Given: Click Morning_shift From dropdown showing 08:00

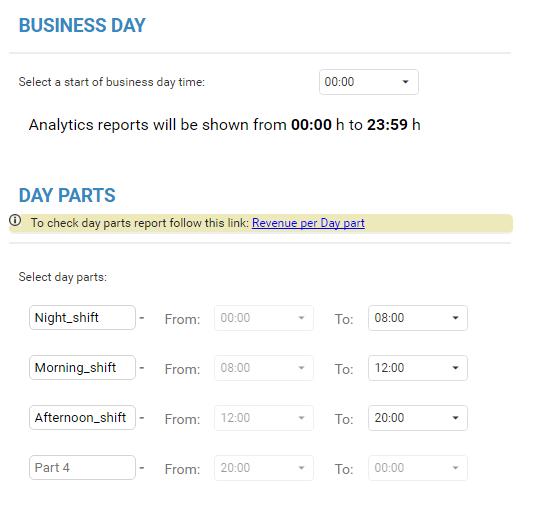Looking at the screenshot, I should [x=264, y=368].
